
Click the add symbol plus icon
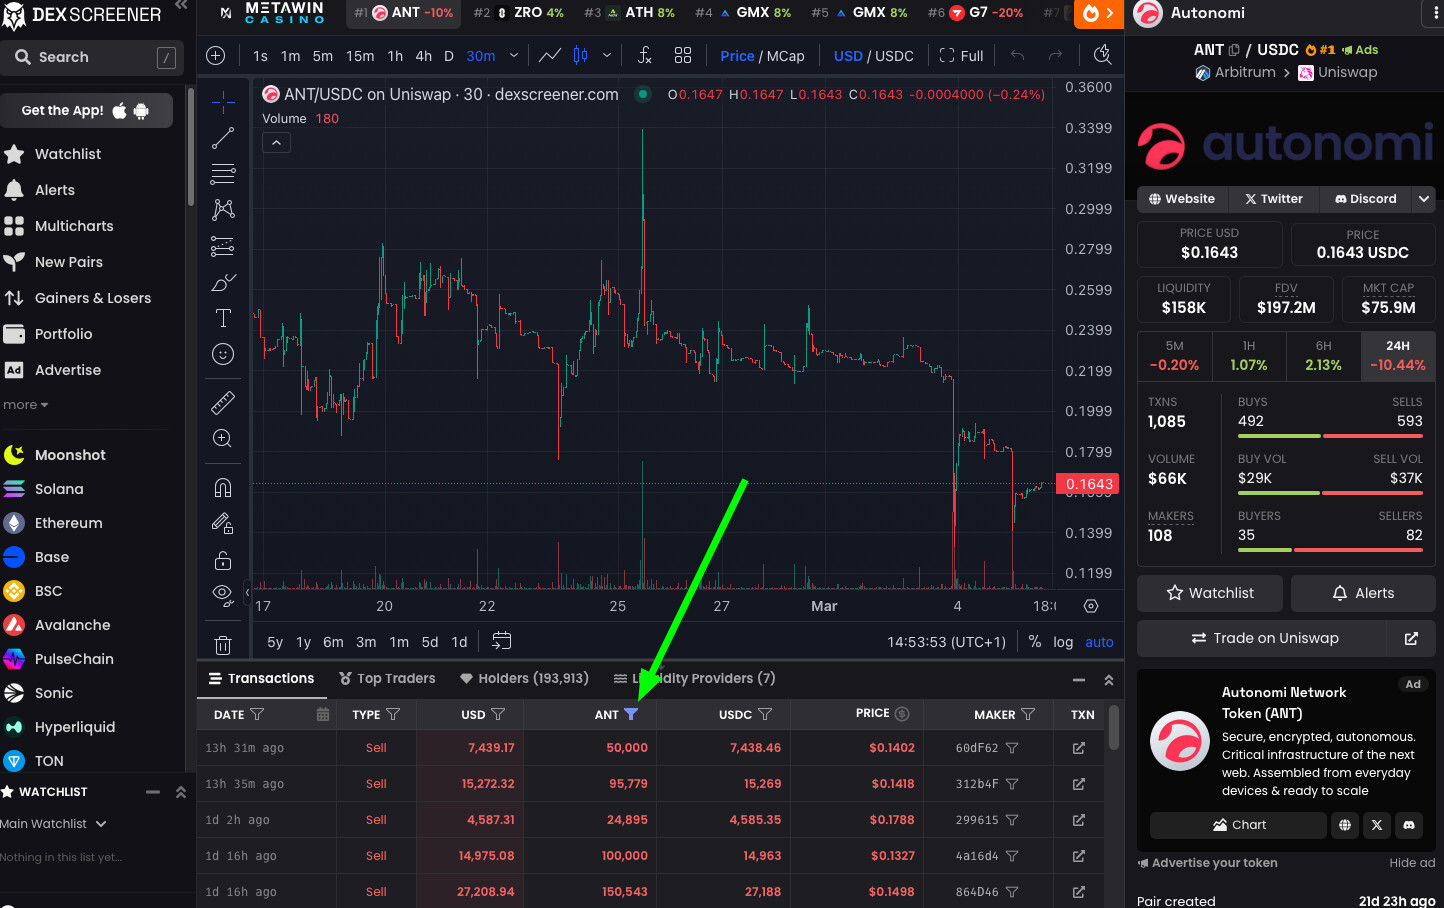[216, 56]
